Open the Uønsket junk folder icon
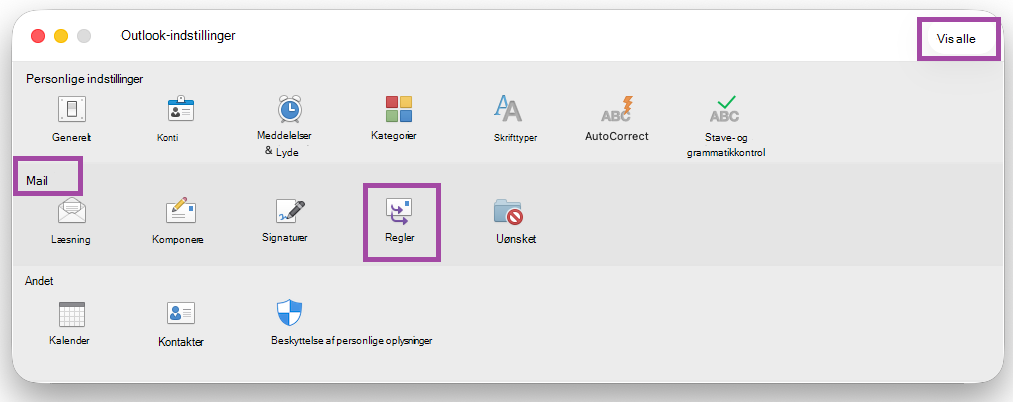 pyautogui.click(x=508, y=211)
